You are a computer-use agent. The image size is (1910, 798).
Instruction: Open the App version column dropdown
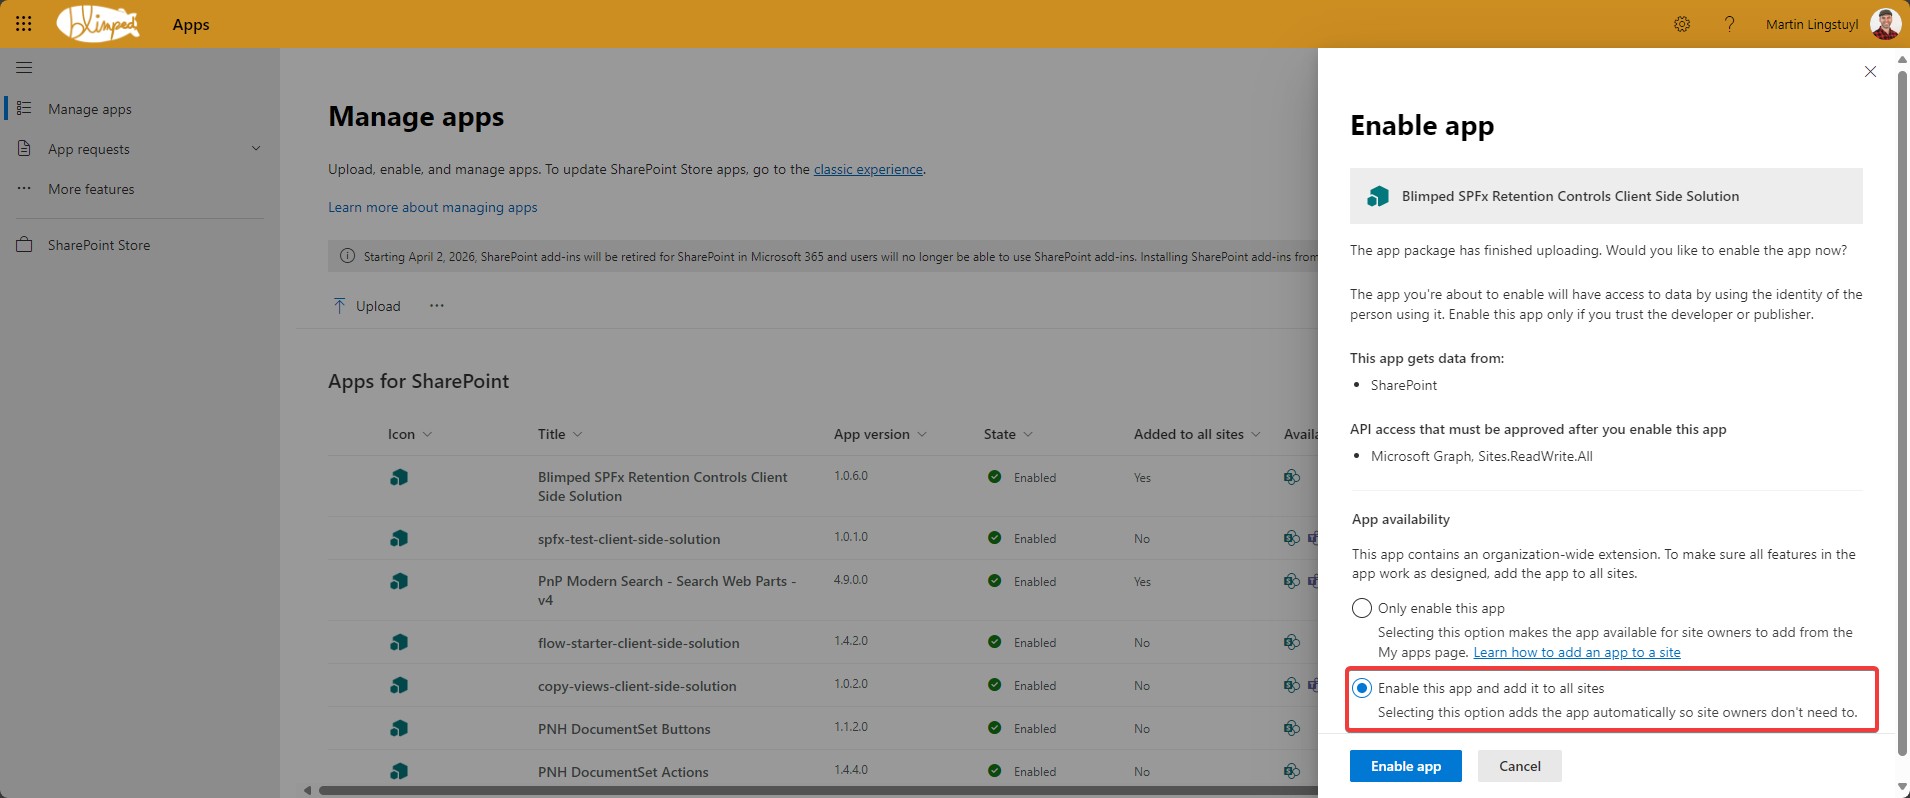922,434
